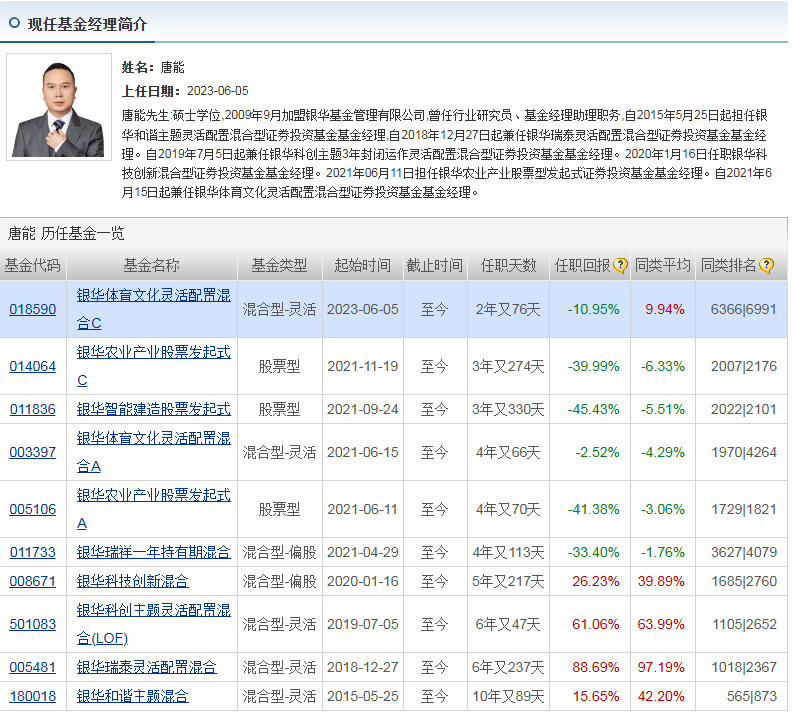Click the ranking value 565|873
This screenshot has height=718, width=792.
[x=752, y=697]
